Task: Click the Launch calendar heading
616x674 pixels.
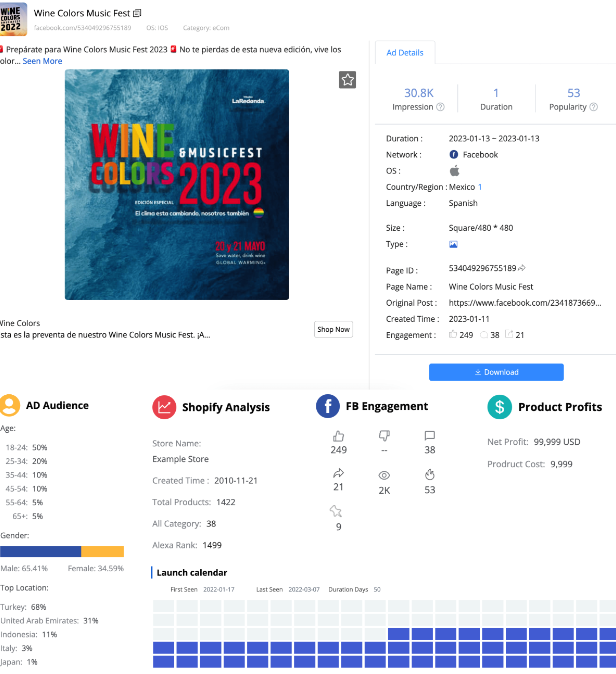Action: click(192, 573)
